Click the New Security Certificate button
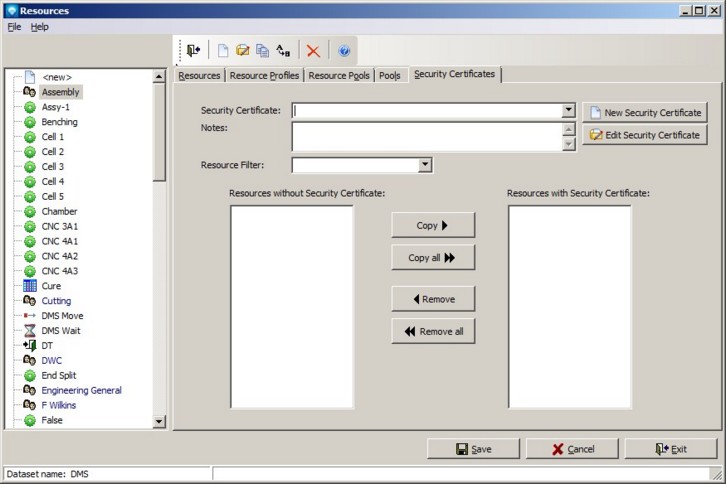Viewport: 726px width, 484px height. [644, 113]
